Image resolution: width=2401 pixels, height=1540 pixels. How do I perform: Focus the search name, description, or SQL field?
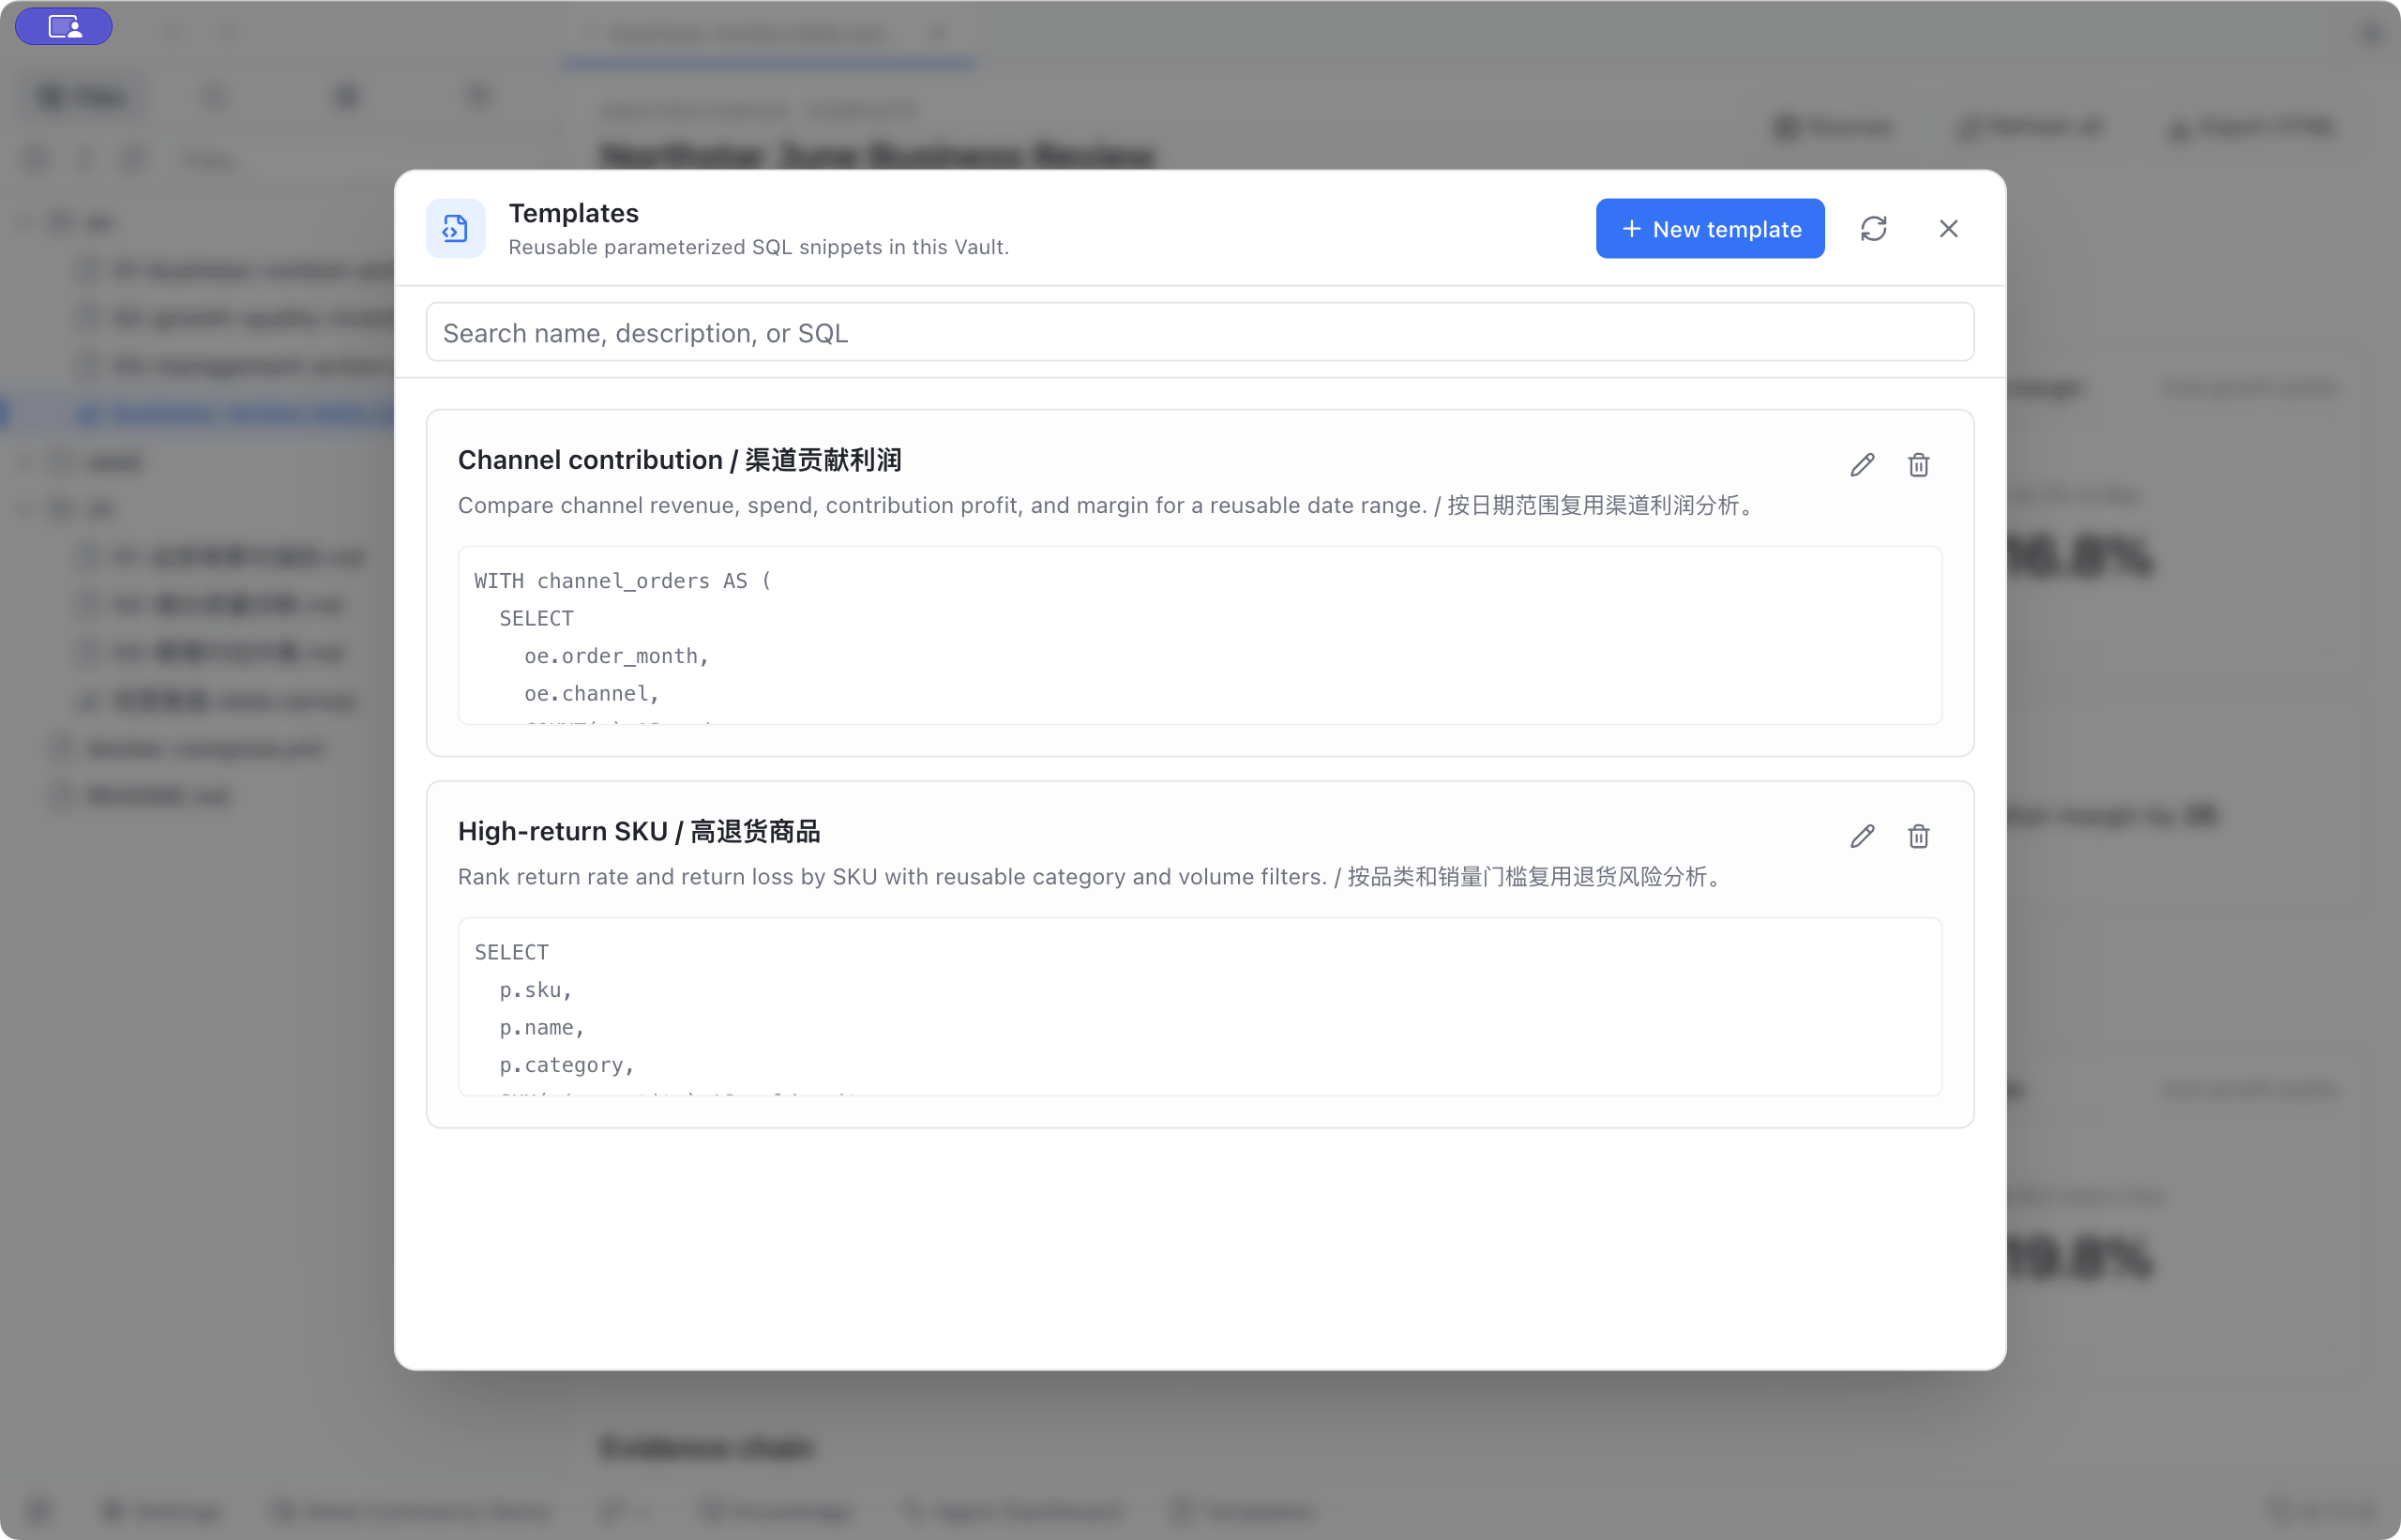click(1200, 333)
